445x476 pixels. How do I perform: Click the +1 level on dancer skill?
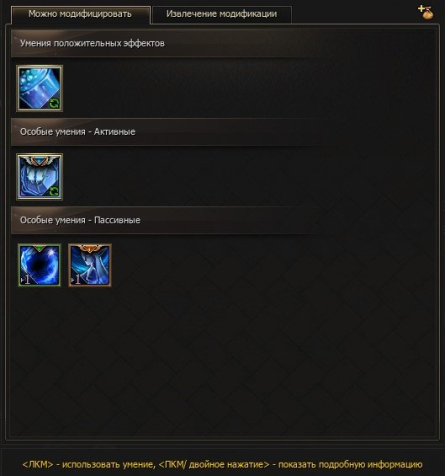tap(76, 279)
